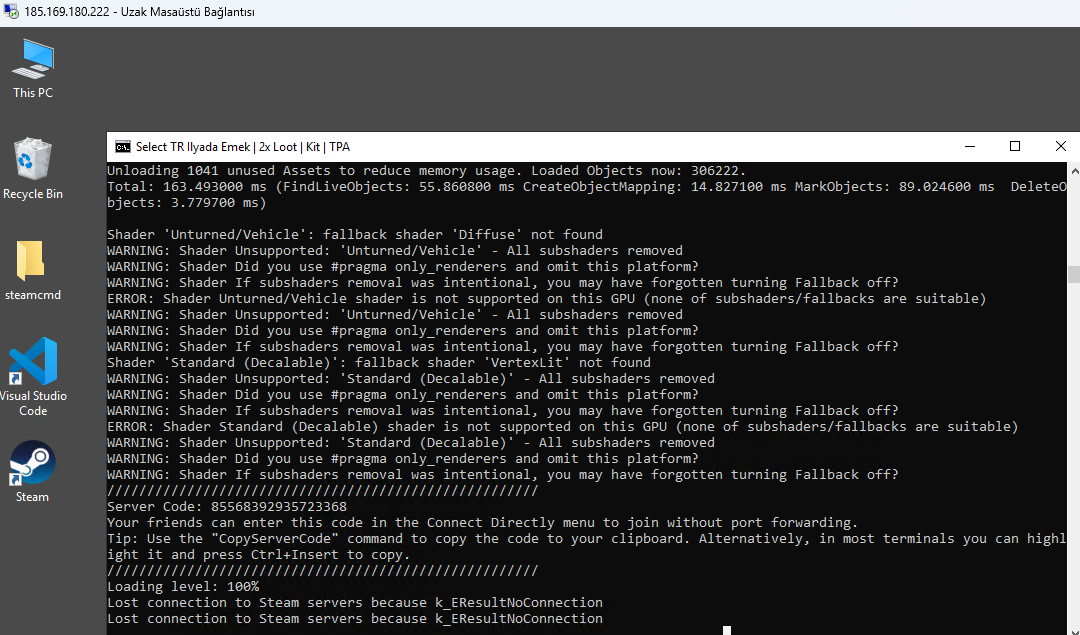Viewport: 1080px width, 635px height.
Task: Click the 'ERROR: Shader Standard (Decalable) shader' line
Action: (x=563, y=427)
